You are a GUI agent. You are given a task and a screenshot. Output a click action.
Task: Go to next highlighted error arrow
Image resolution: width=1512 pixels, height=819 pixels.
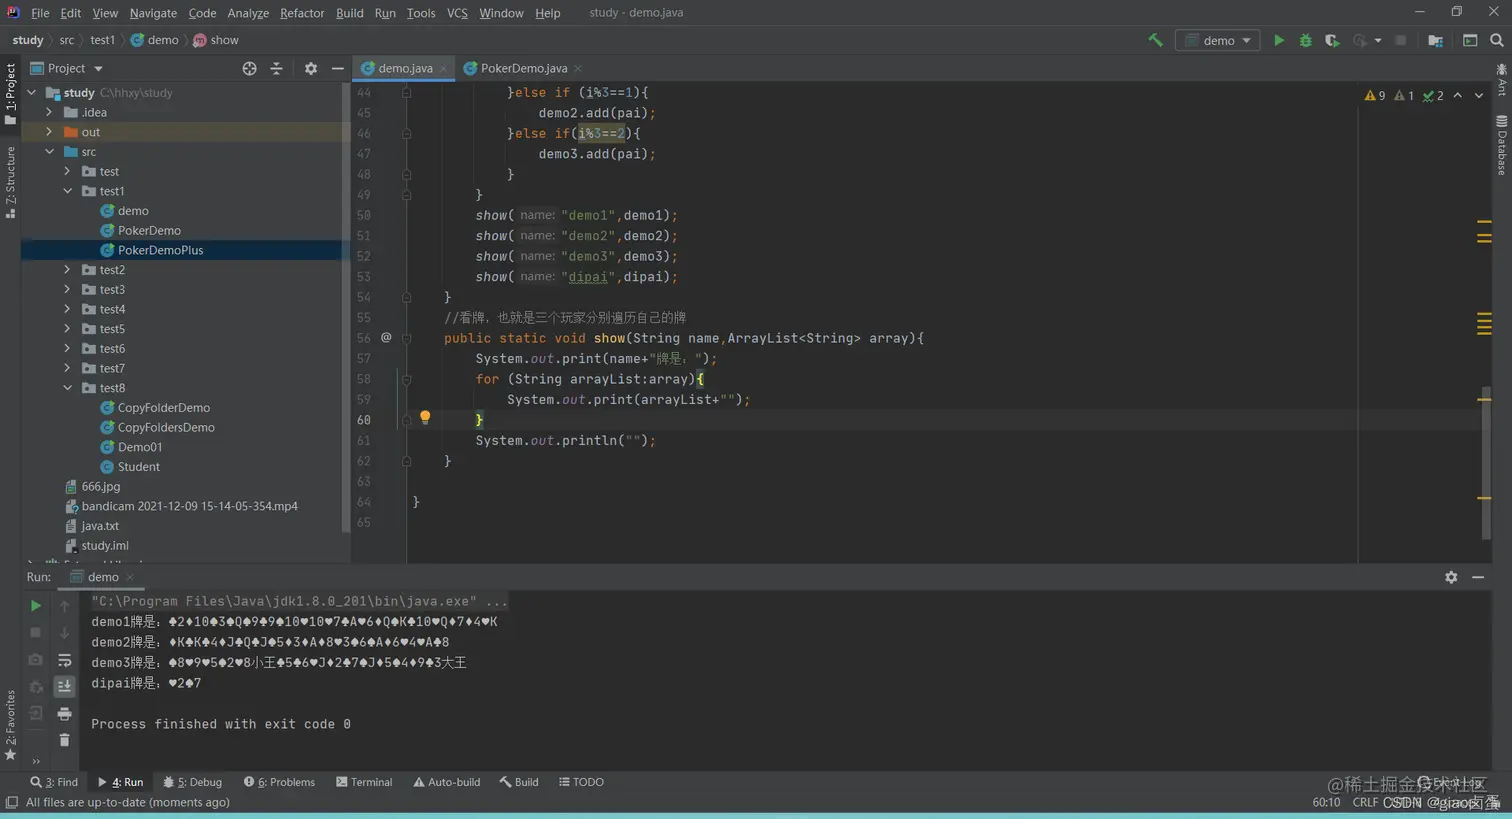pyautogui.click(x=1479, y=96)
